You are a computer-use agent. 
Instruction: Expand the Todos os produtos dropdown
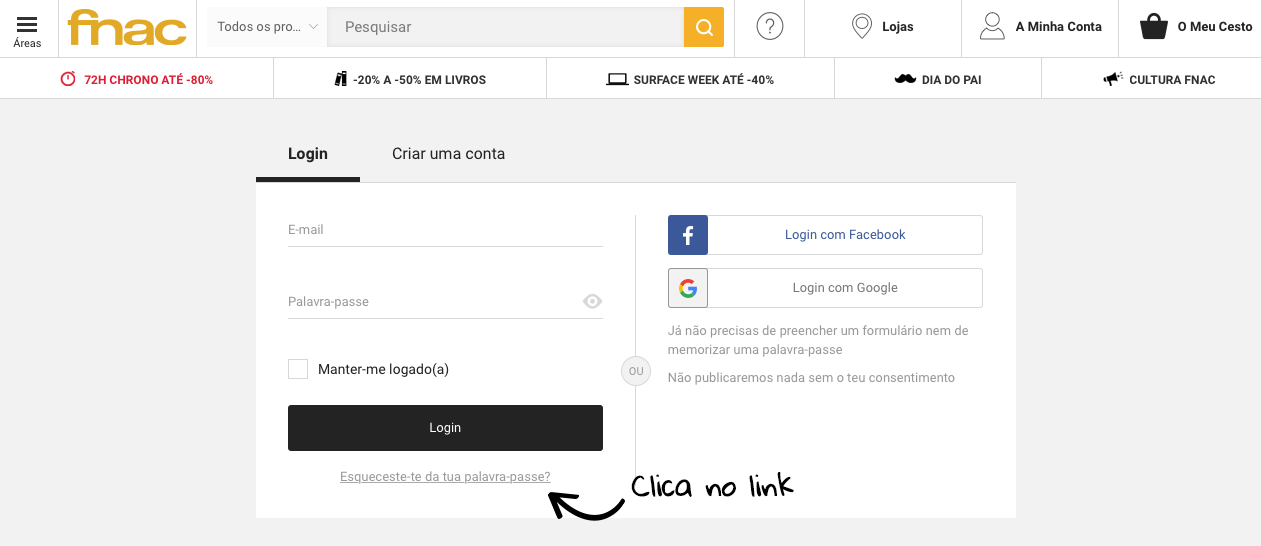point(268,27)
